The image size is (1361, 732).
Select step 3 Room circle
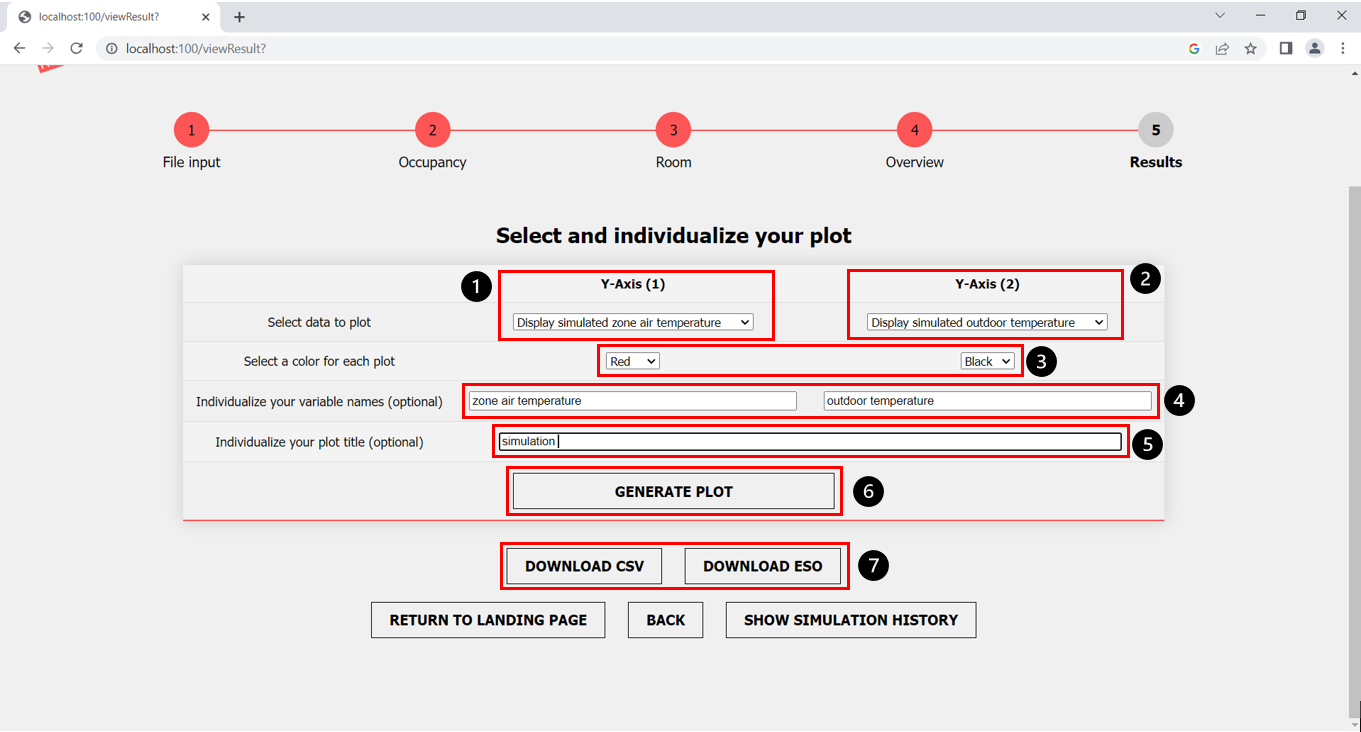[x=673, y=130]
